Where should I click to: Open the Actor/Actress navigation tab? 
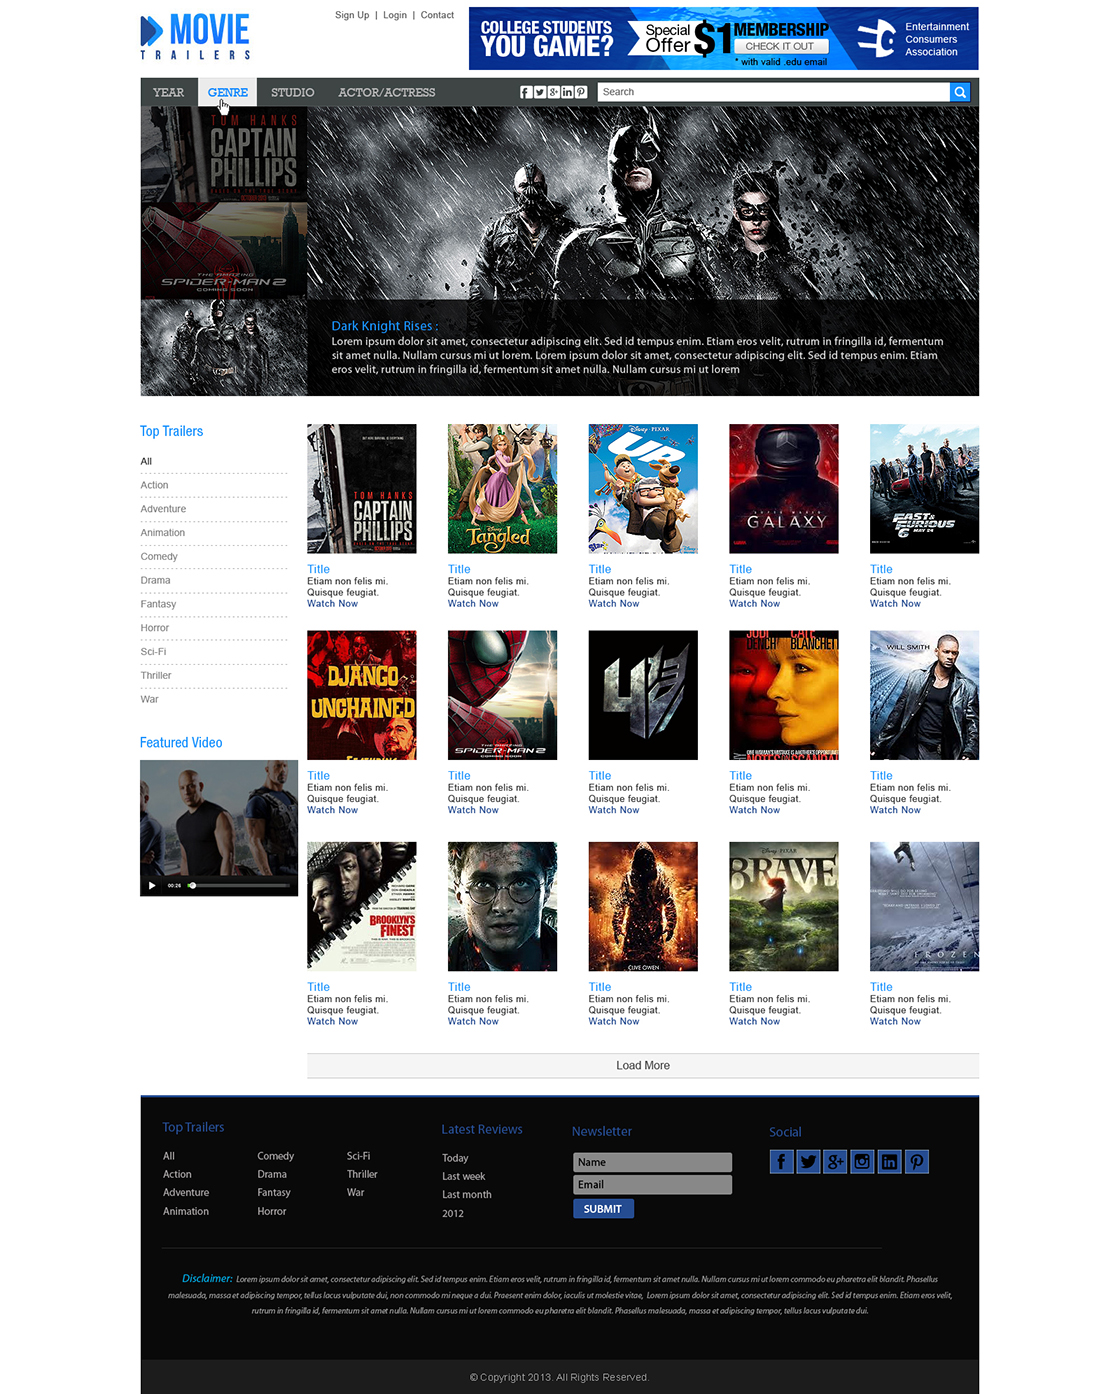coord(386,92)
